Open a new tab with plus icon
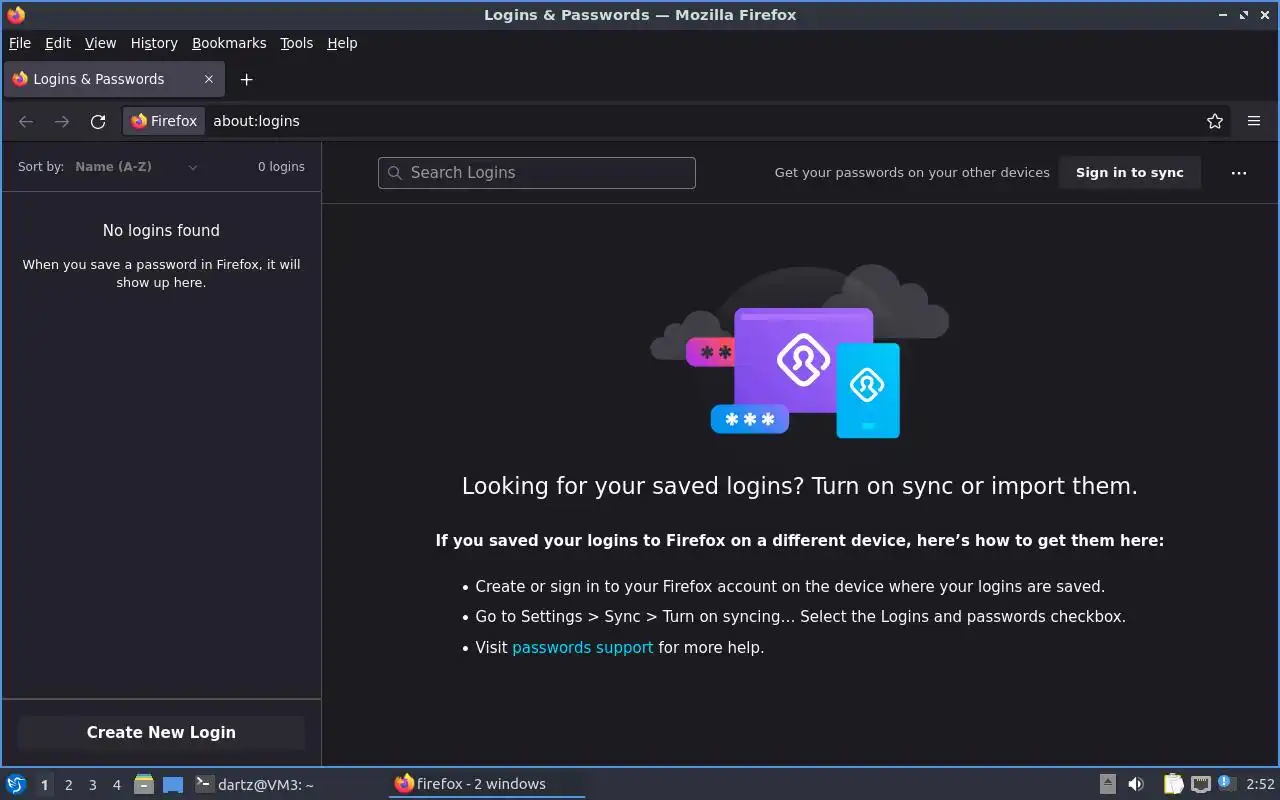Screen dimensions: 1280x800 [247, 79]
